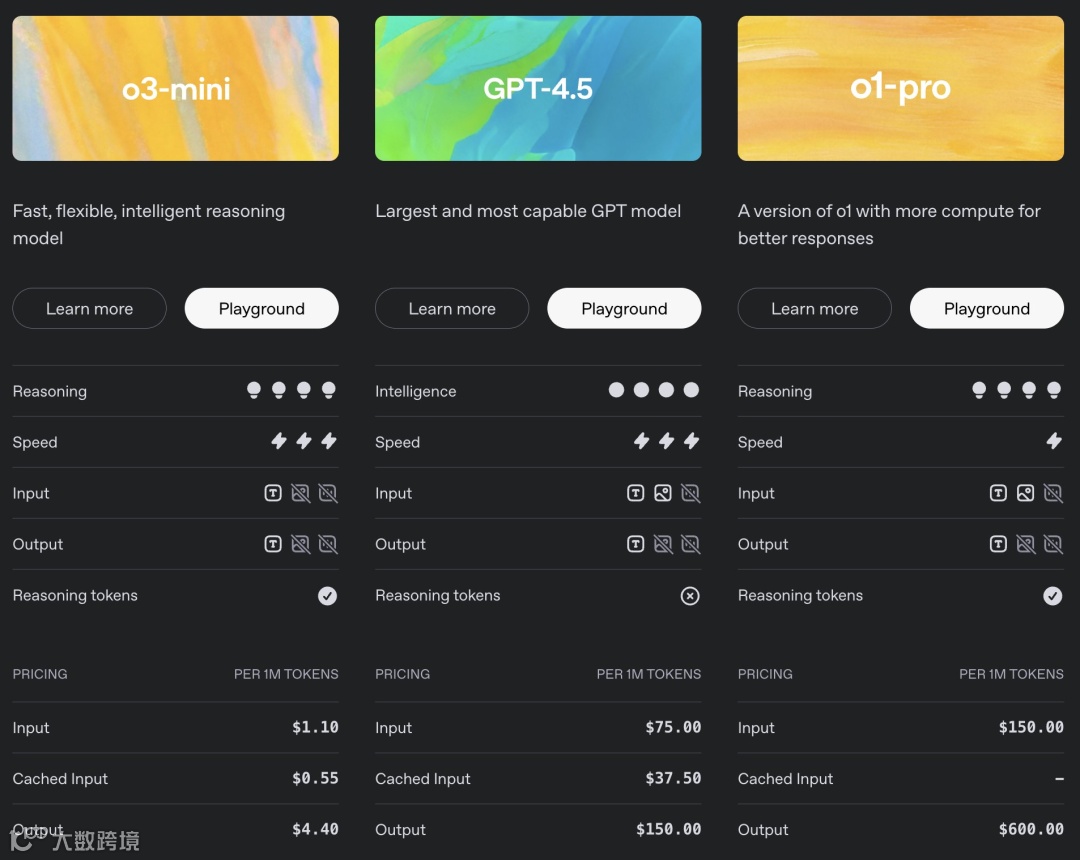Screen dimensions: 1080x860
Task: Click GPT-4.5 image input icon
Action: (663, 493)
